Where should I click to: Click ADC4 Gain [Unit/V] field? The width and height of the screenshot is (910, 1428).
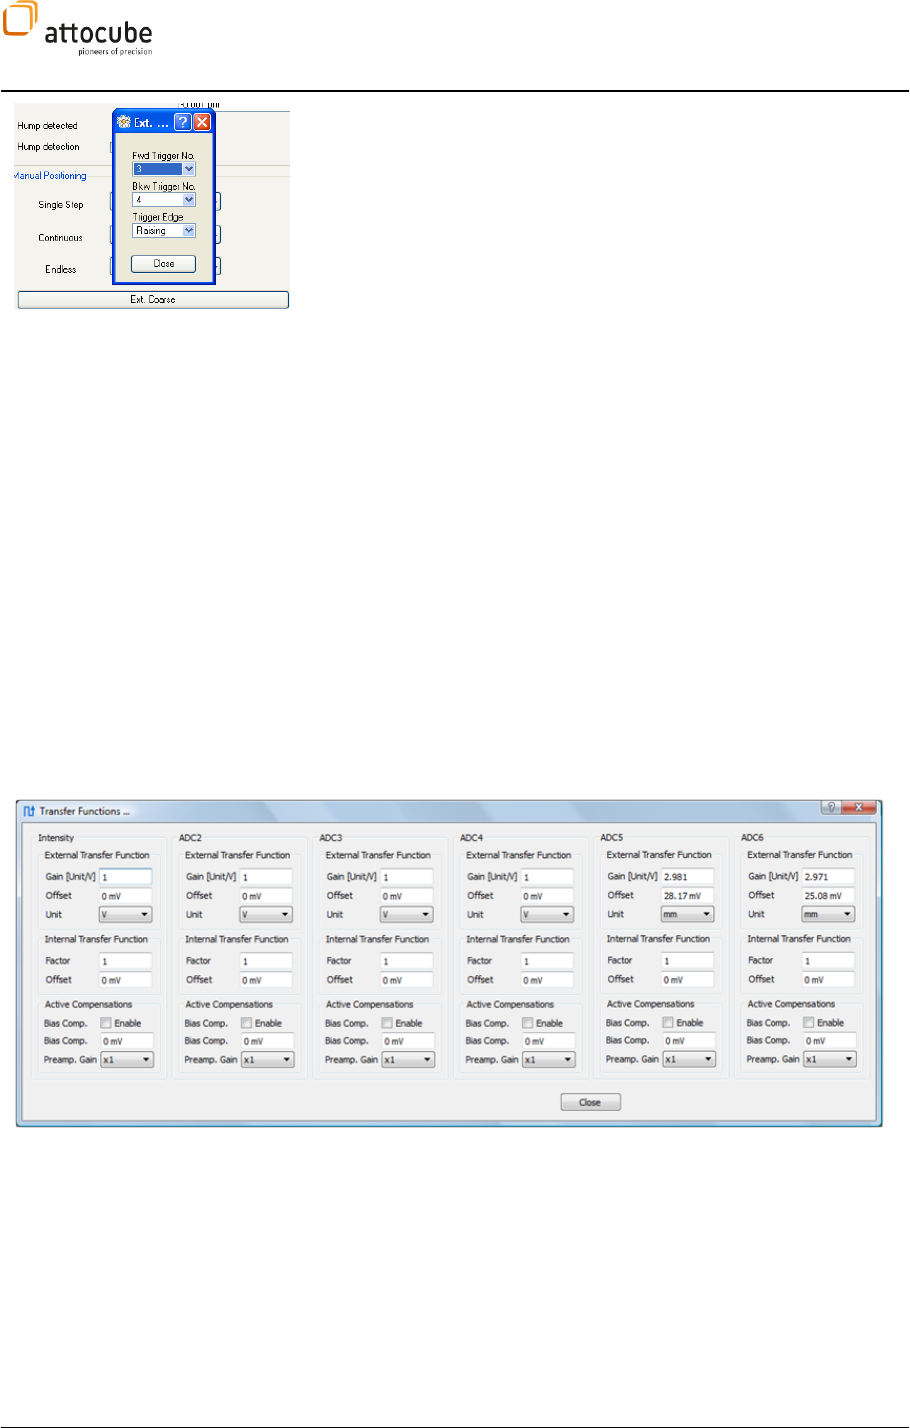547,876
